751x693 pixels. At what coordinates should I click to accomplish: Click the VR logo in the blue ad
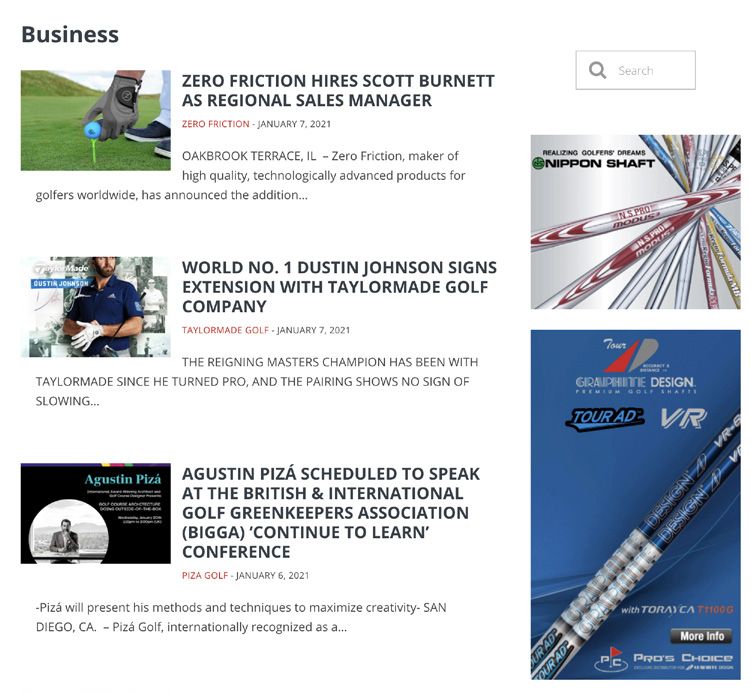click(683, 418)
